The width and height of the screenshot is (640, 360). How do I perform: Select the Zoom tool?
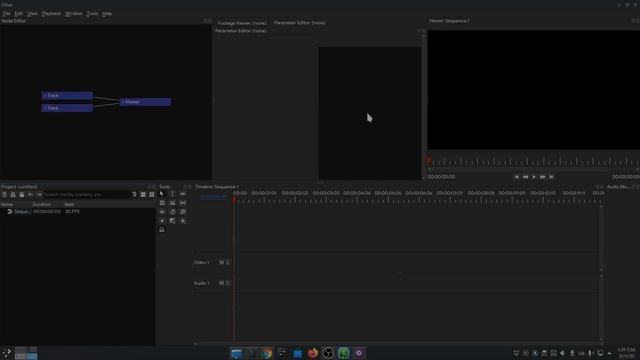click(183, 212)
